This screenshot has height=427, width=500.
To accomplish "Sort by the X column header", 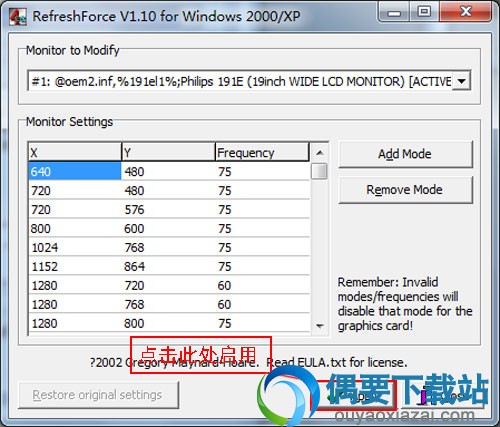I will 75,152.
